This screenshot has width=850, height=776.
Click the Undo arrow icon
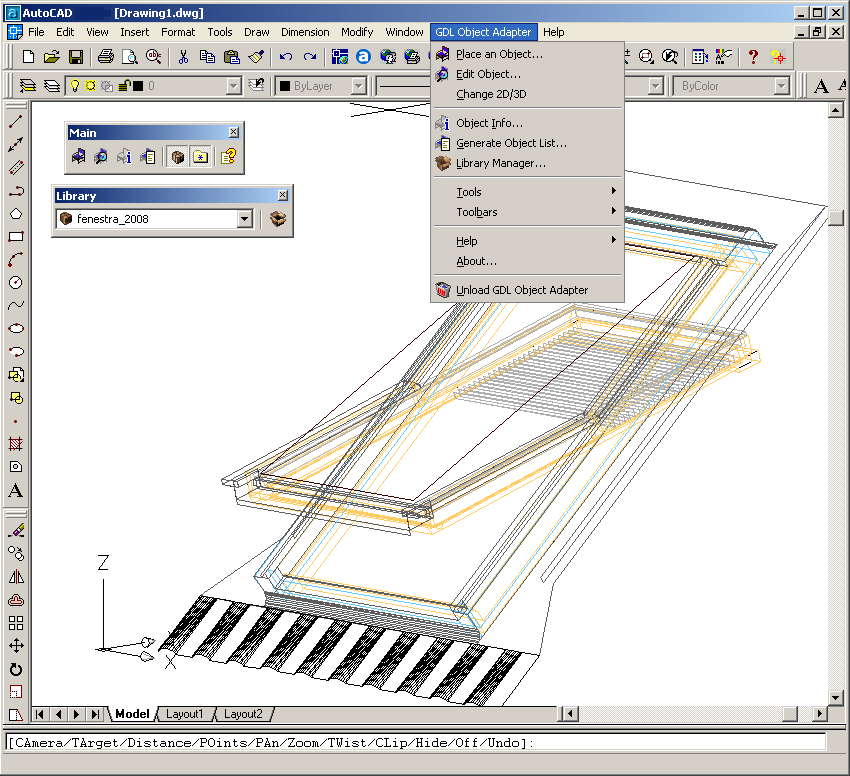286,56
